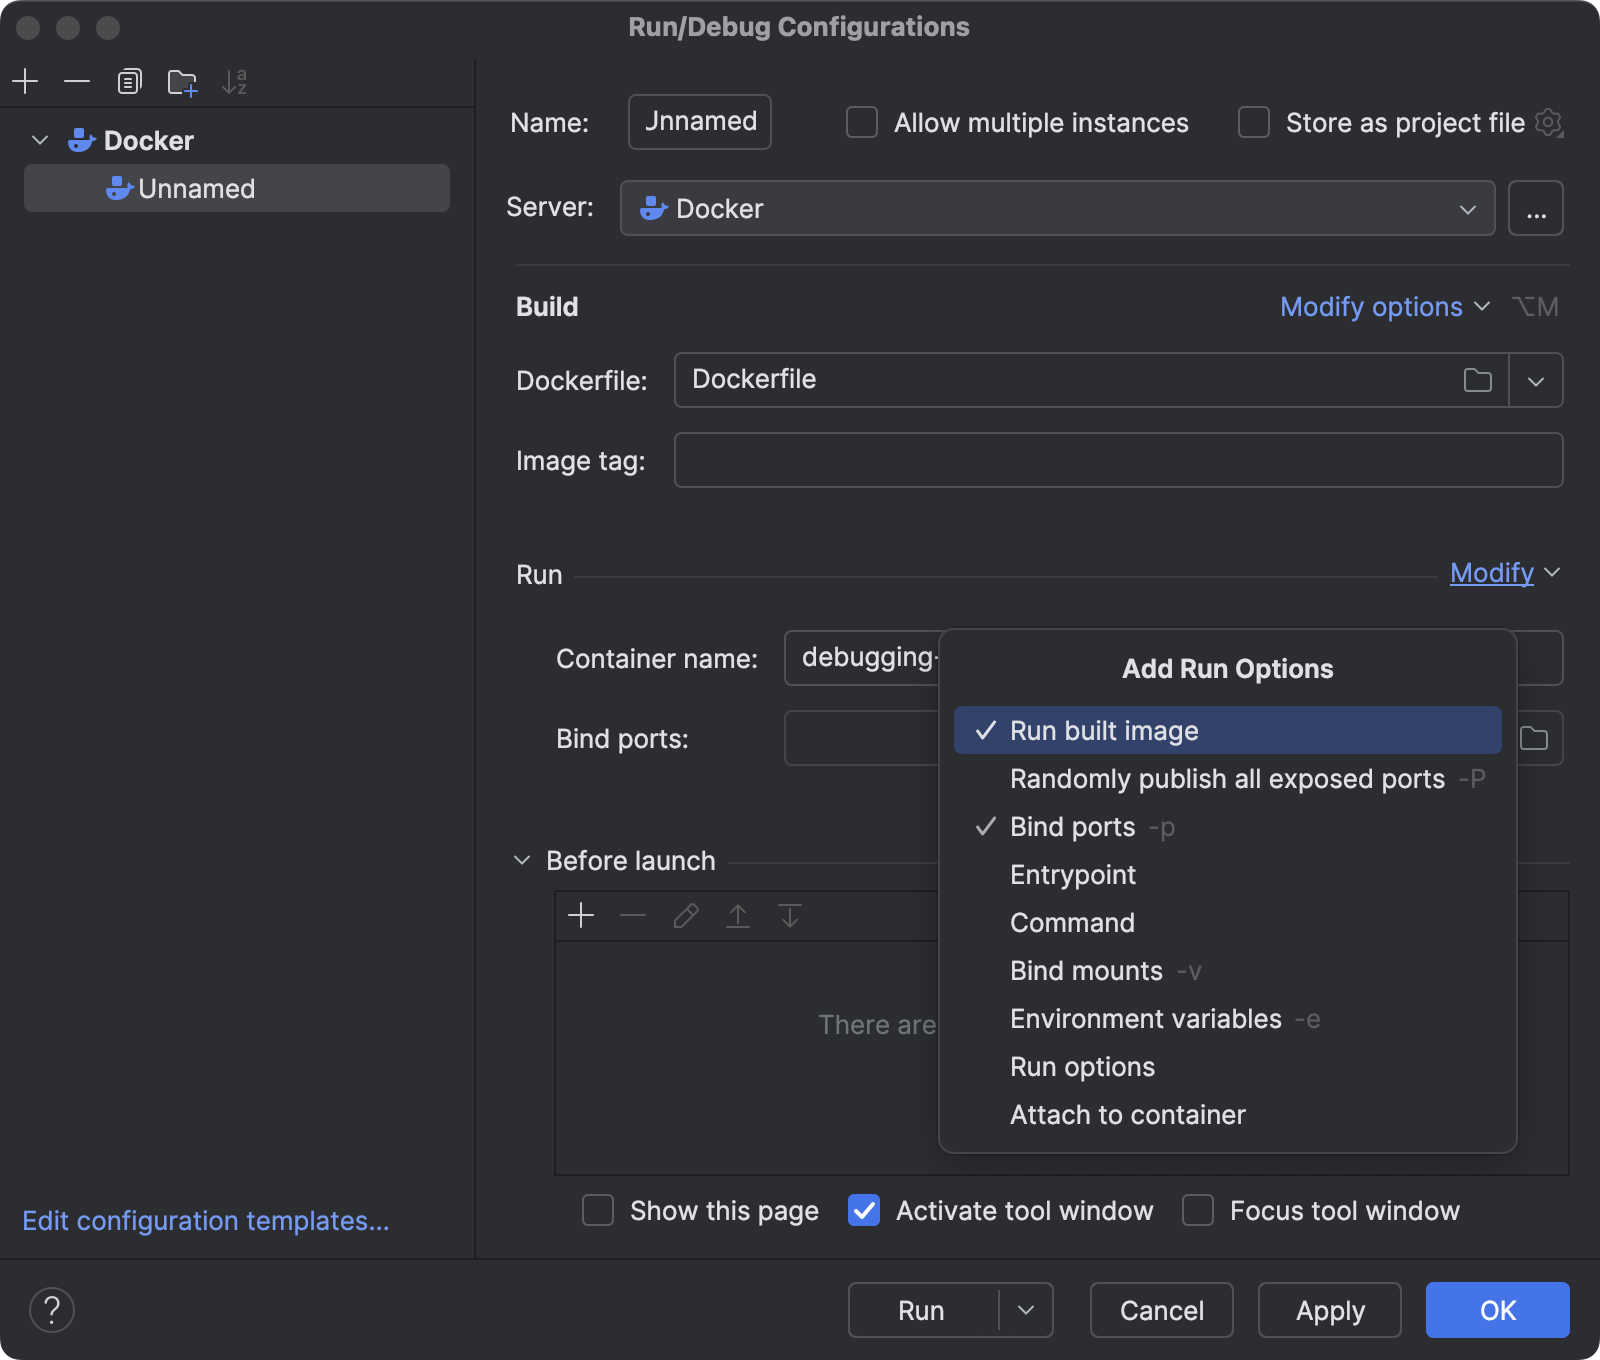Enable Focus tool window
The width and height of the screenshot is (1600, 1360).
pyautogui.click(x=1197, y=1210)
